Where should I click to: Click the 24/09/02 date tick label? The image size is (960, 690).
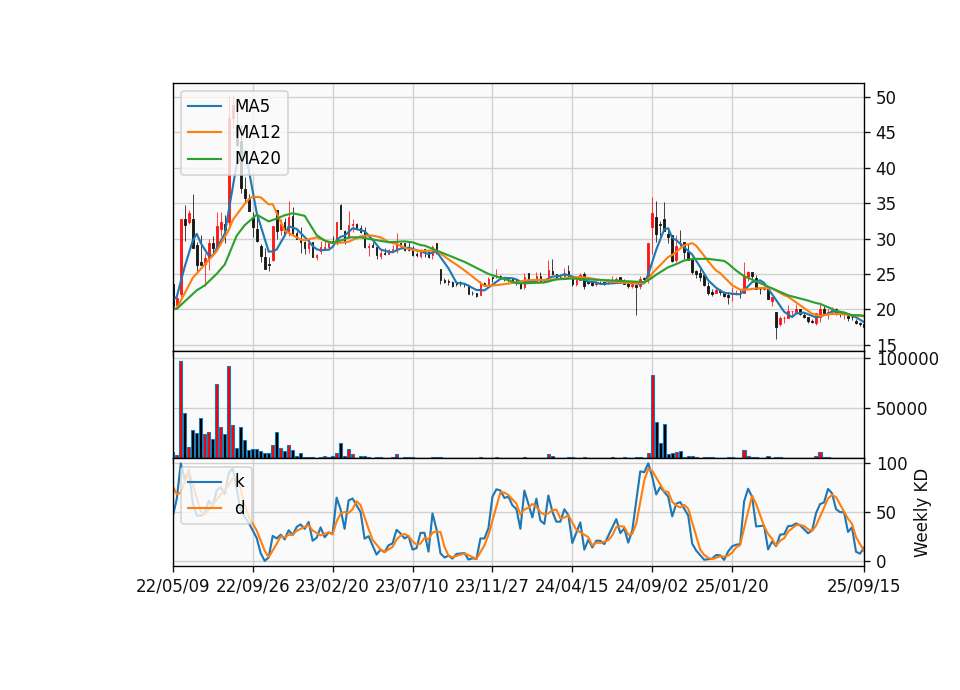pyautogui.click(x=651, y=586)
